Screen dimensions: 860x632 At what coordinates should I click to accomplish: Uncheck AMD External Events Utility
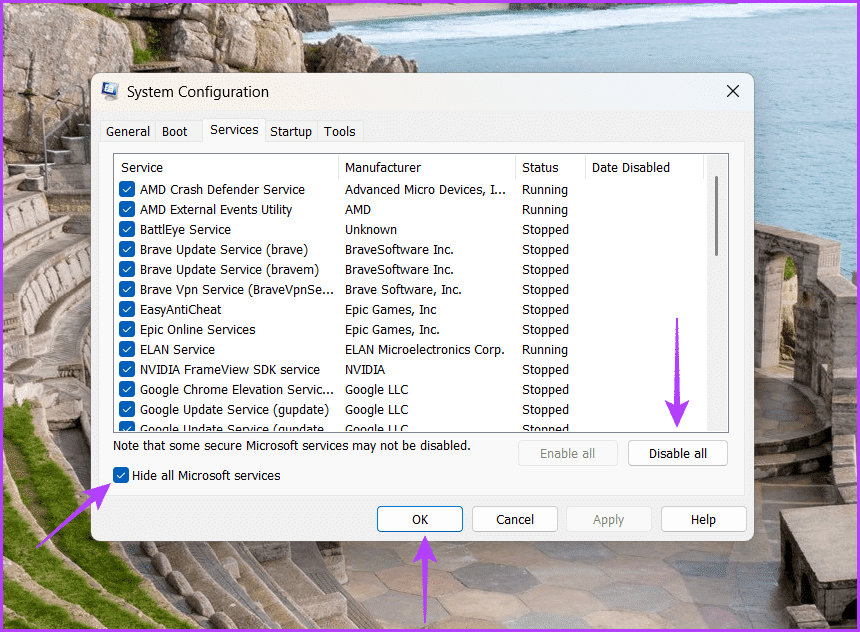click(x=127, y=210)
